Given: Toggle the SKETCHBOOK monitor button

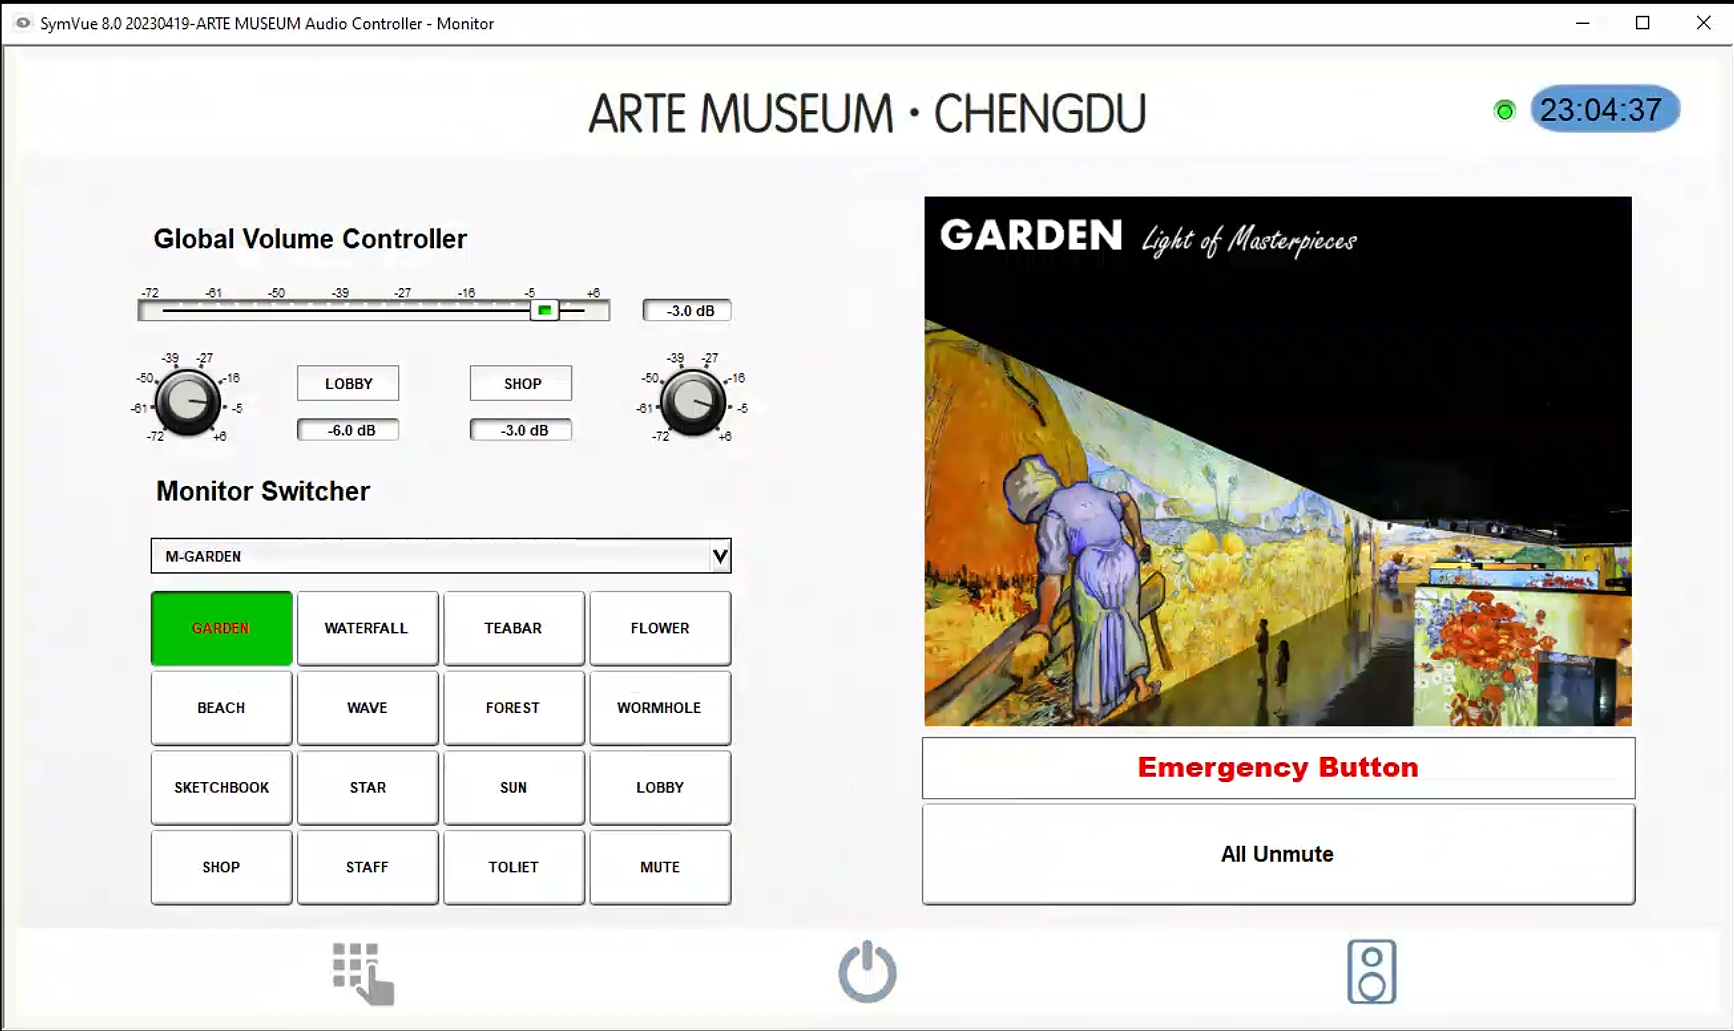Looking at the screenshot, I should (x=221, y=788).
